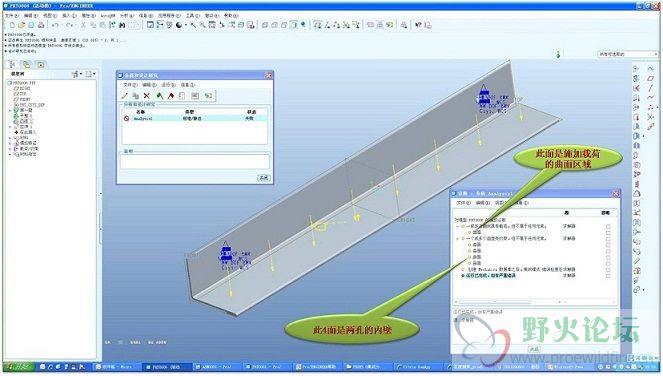The image size is (663, 376).
Task: Tick the ignore checkbox on last diagnostics row
Action: [608, 276]
